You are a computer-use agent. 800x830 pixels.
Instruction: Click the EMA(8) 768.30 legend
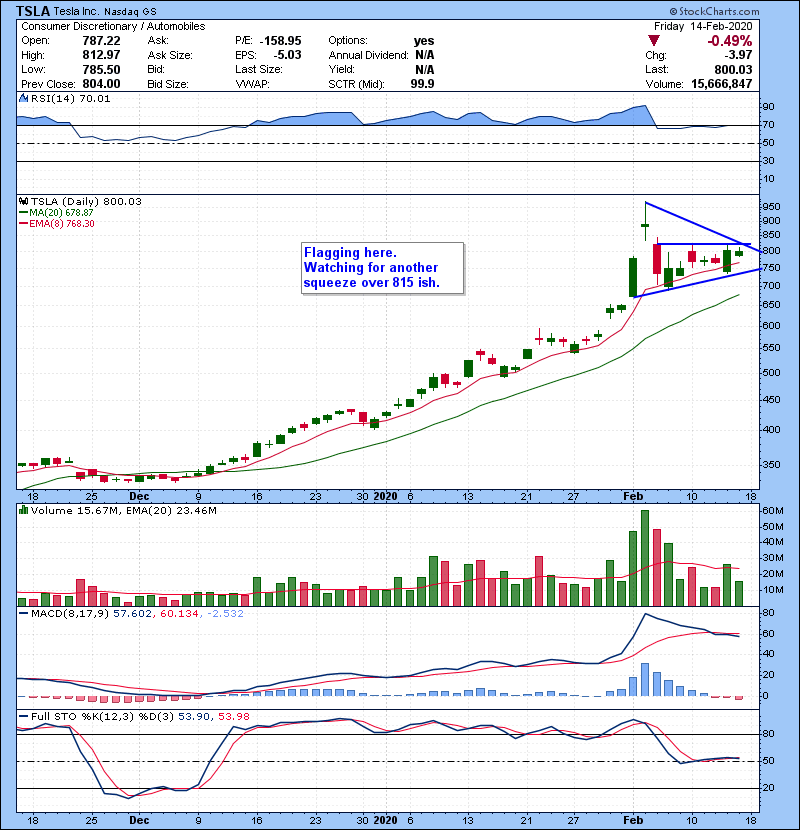[57, 224]
